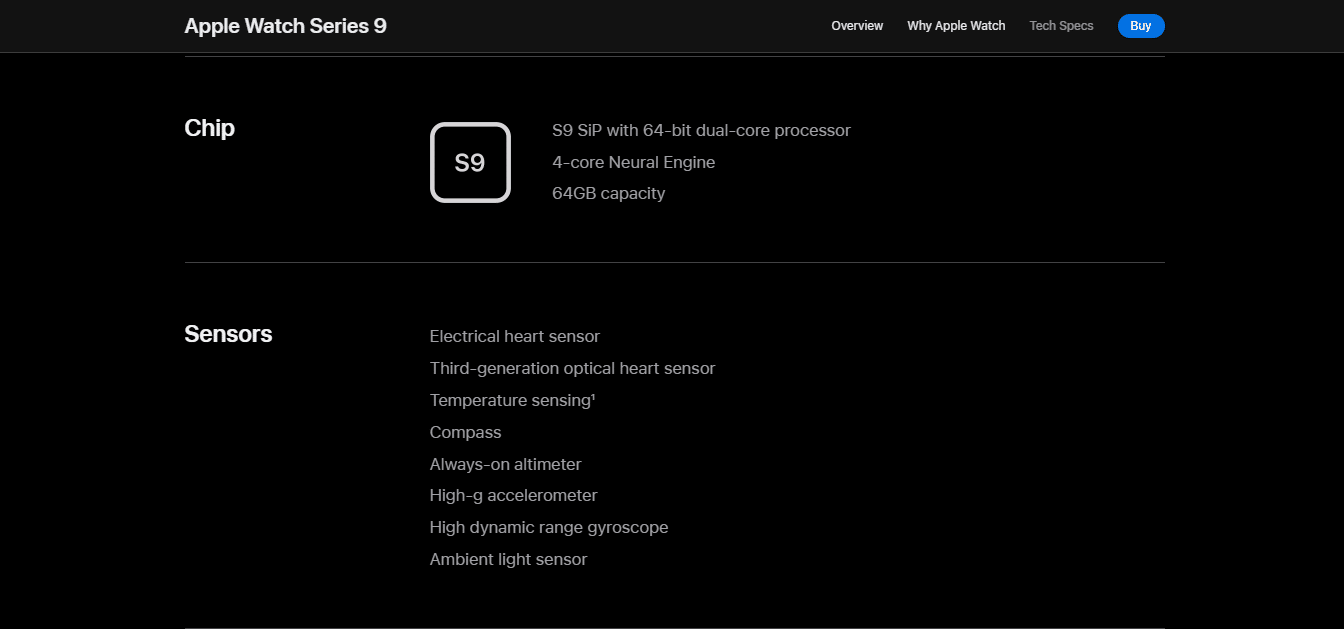Click the Compass sensor entry
Viewport: 1344px width, 629px height.
coord(465,433)
